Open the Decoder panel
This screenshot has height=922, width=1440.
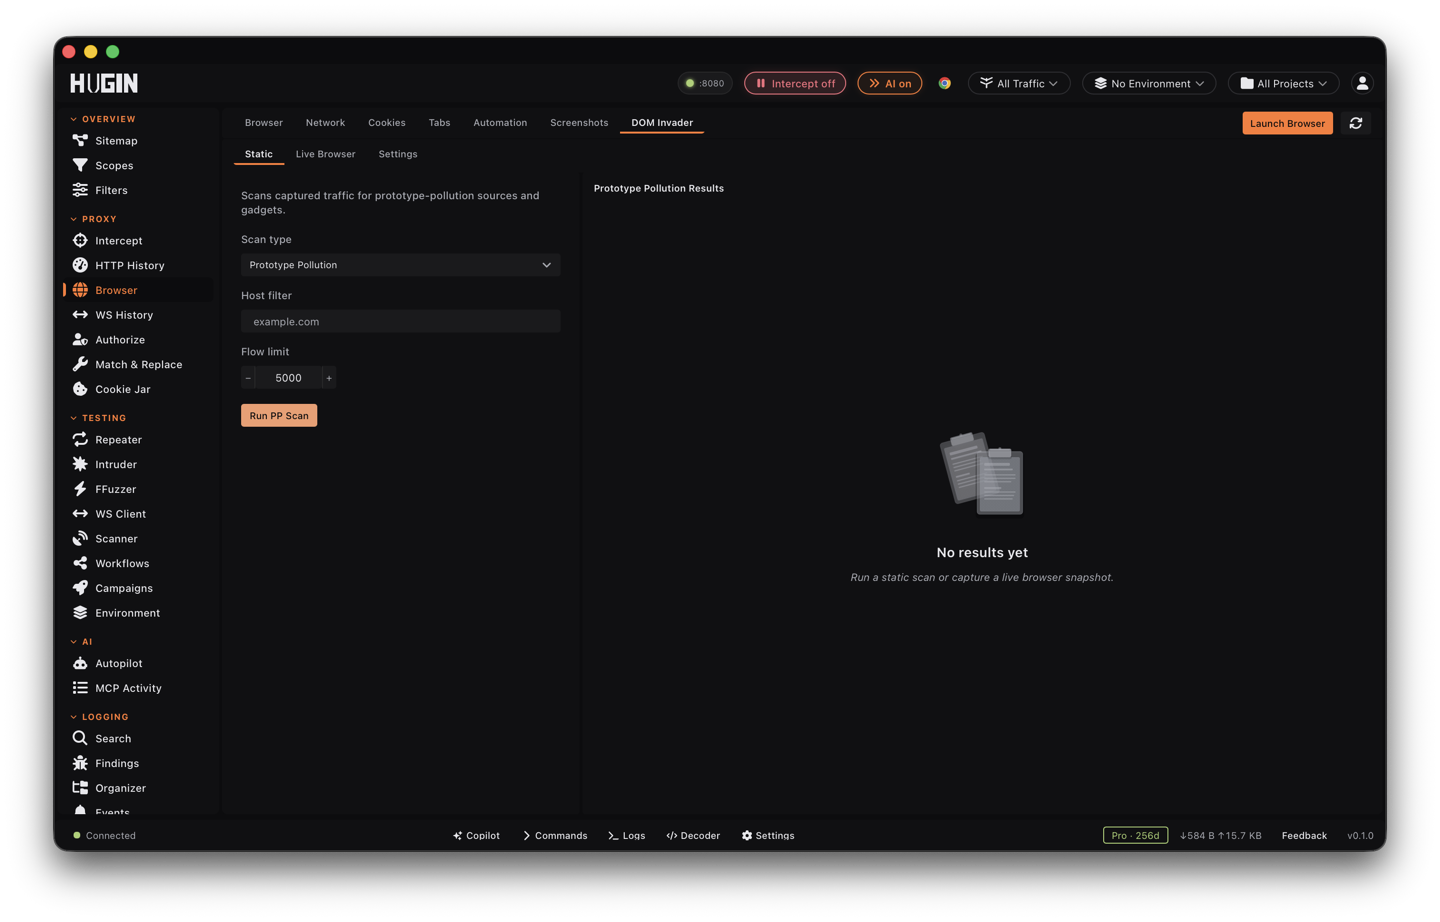tap(693, 836)
